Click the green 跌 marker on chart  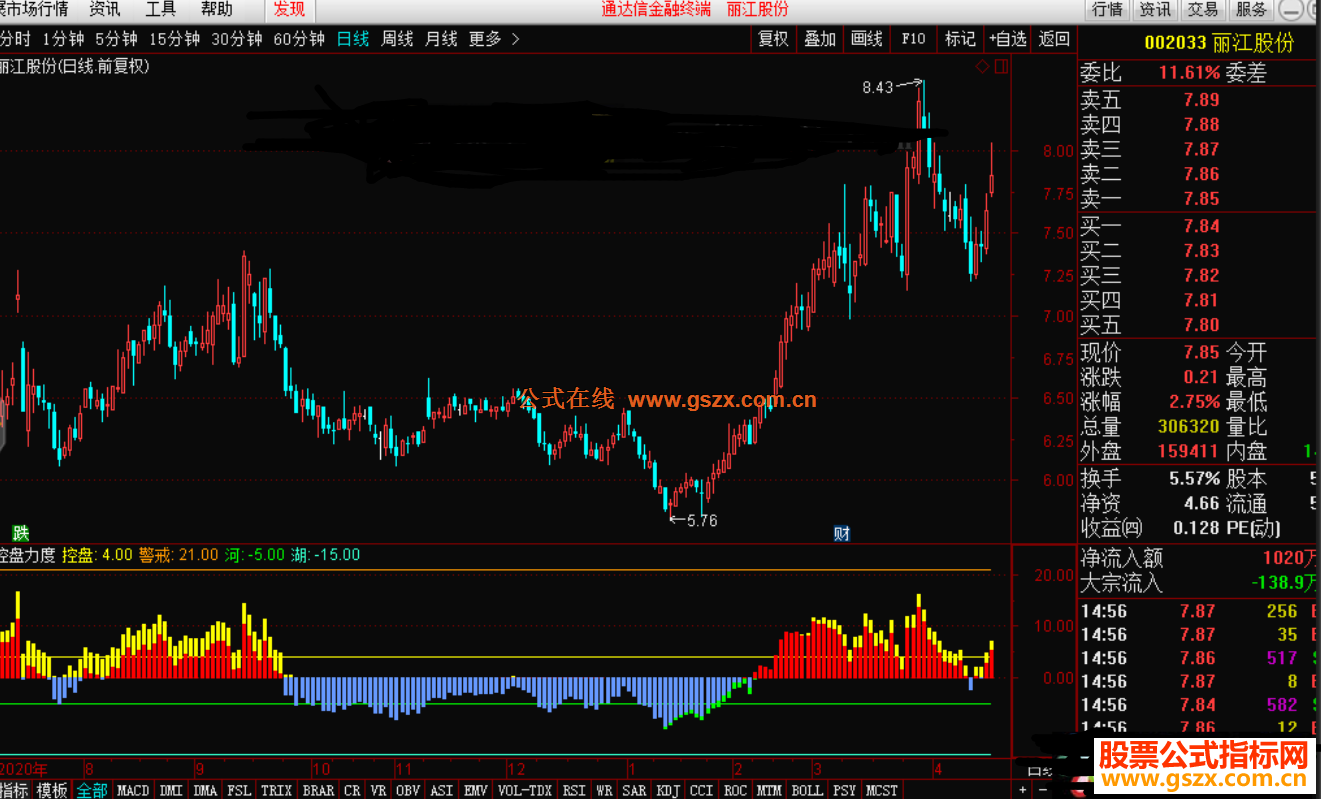tap(21, 532)
